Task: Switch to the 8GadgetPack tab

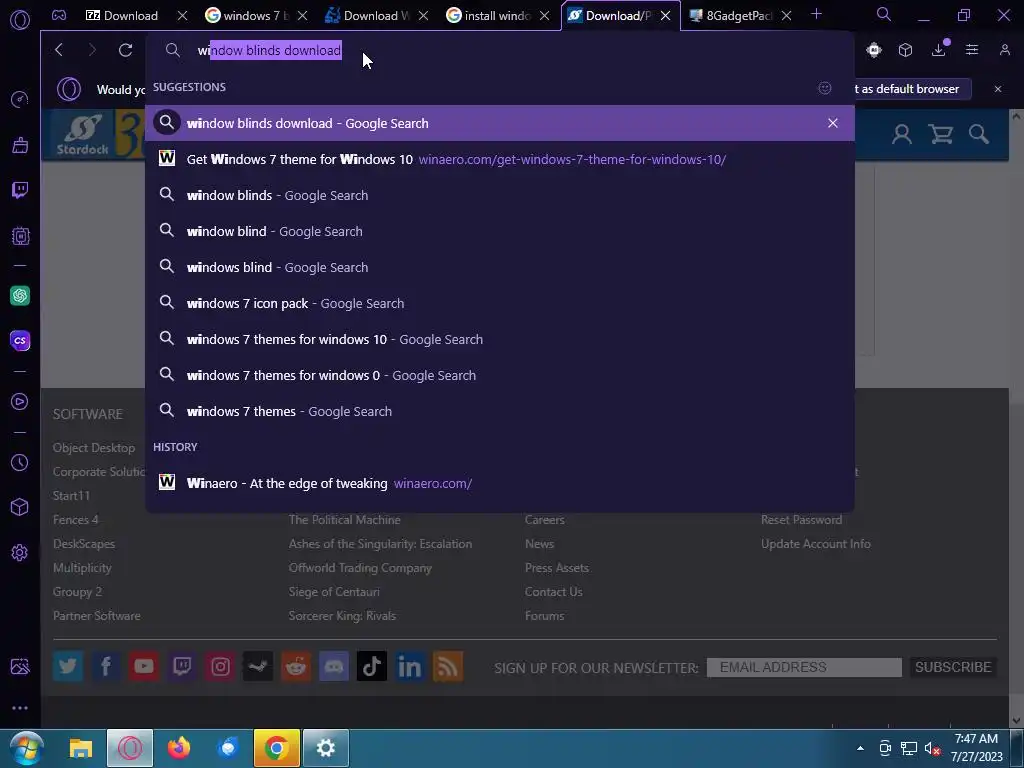Action: [739, 16]
